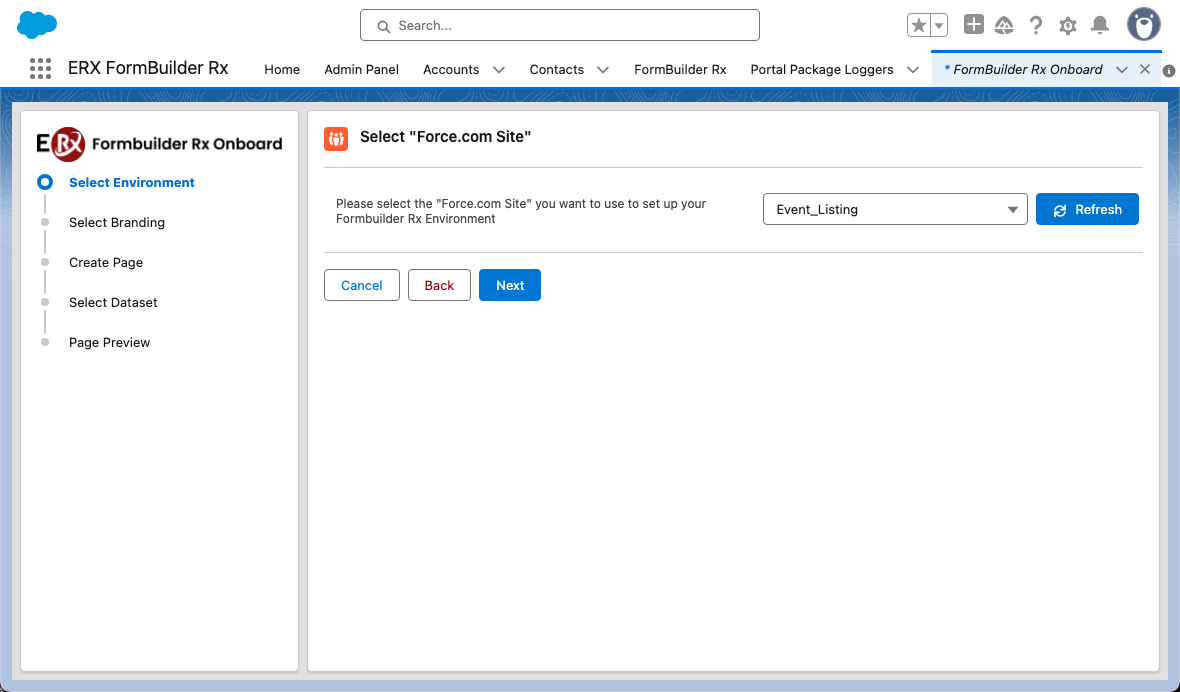
Task: Open the Favorites star icon
Action: point(919,25)
